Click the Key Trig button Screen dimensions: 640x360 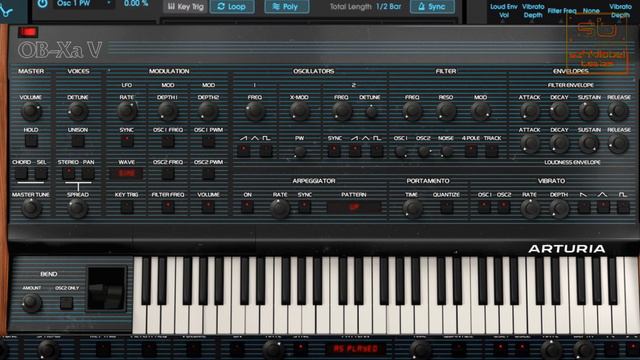[x=185, y=7]
